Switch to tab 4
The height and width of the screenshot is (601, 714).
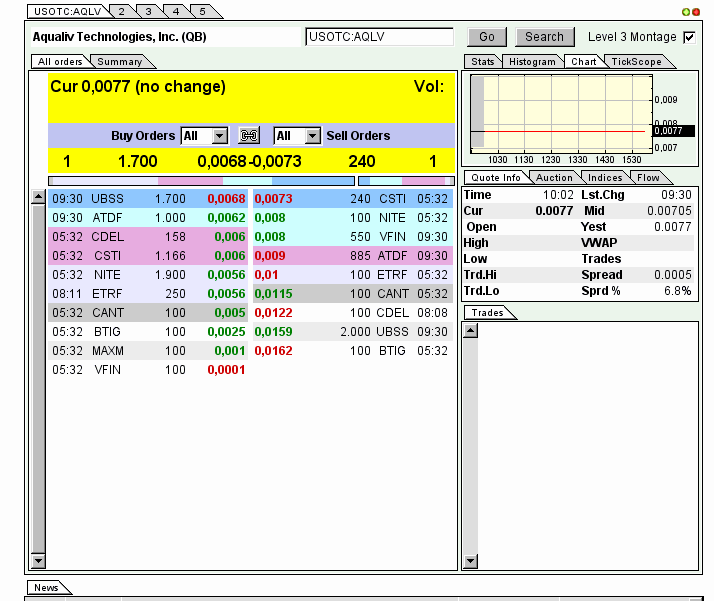coord(176,11)
